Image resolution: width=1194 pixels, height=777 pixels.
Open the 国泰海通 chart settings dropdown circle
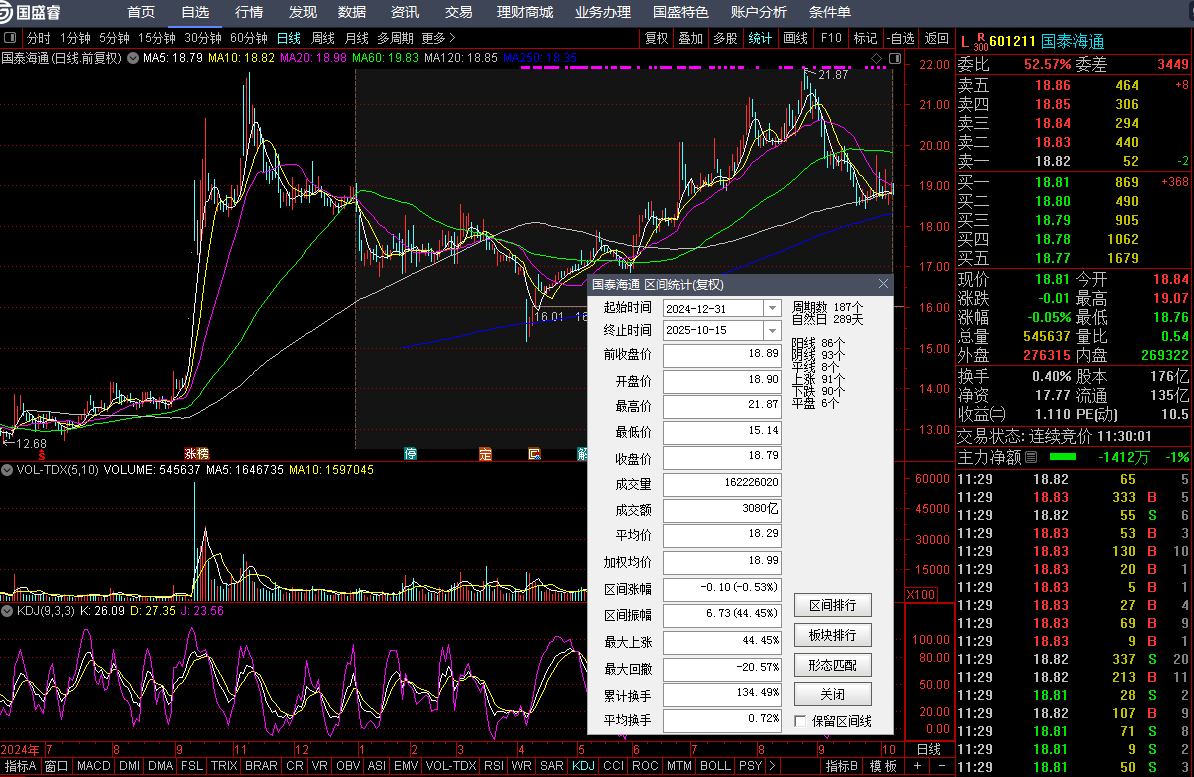(x=132, y=58)
